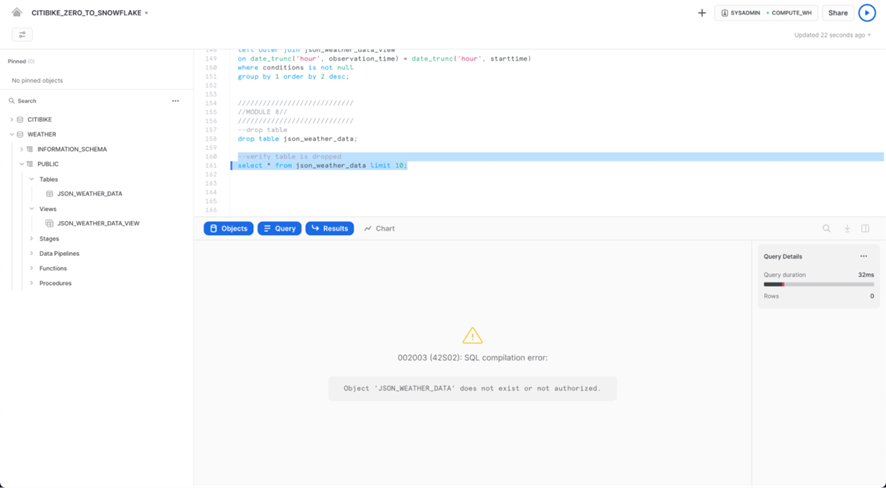886x488 pixels.
Task: Expand the CITIBIKE database
Action: point(12,120)
